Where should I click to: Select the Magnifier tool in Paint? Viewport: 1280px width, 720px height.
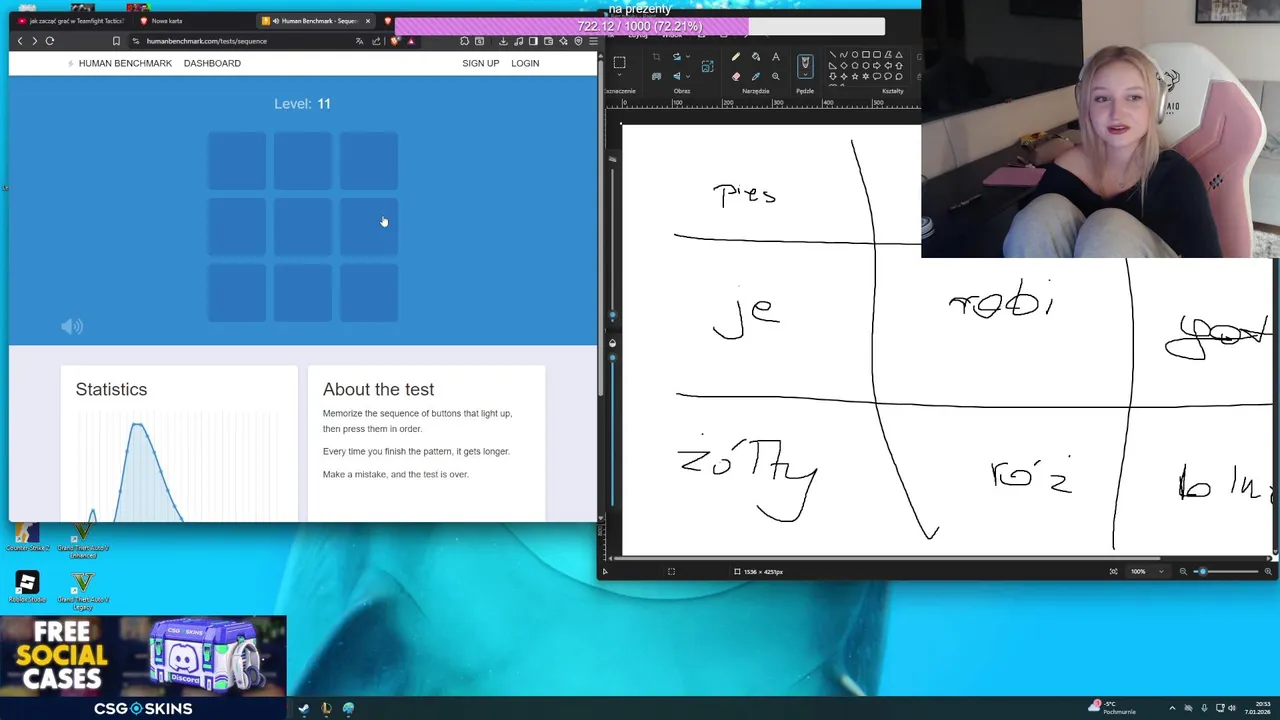(776, 77)
